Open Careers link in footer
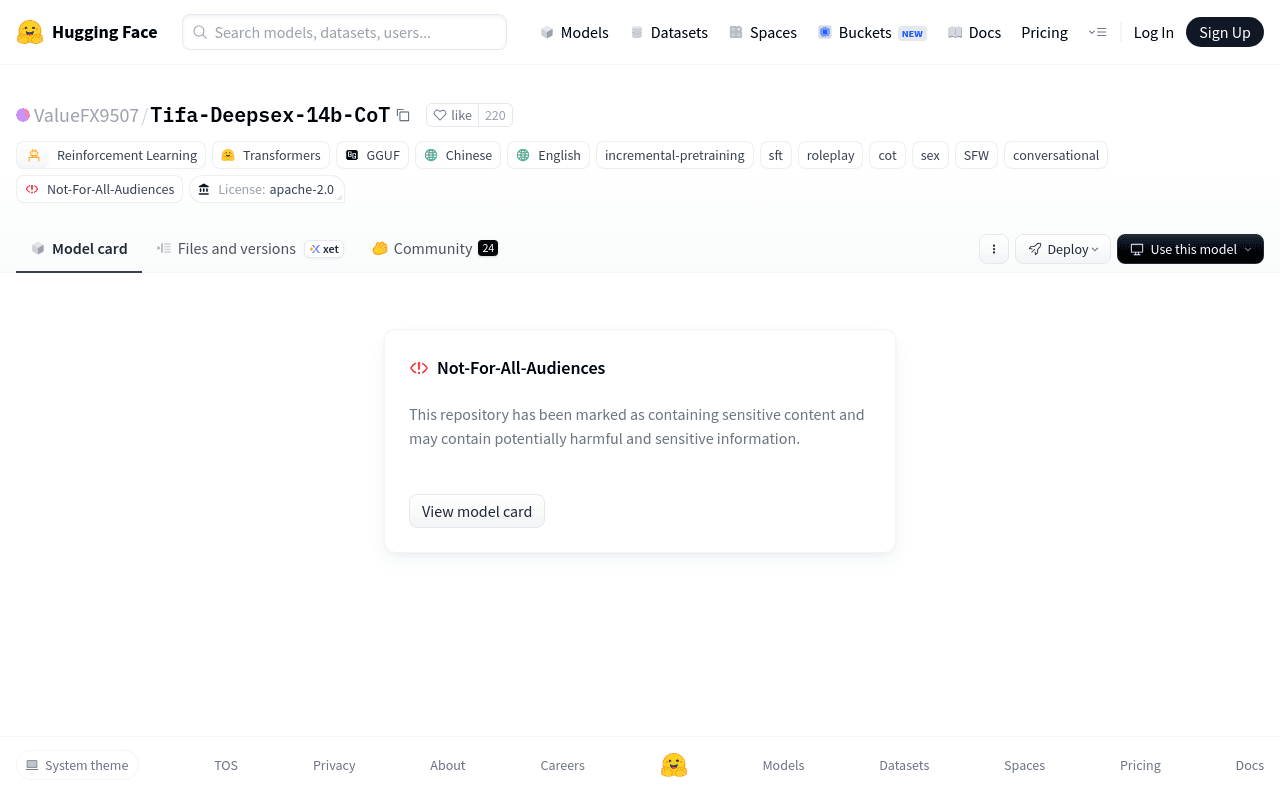 [563, 765]
